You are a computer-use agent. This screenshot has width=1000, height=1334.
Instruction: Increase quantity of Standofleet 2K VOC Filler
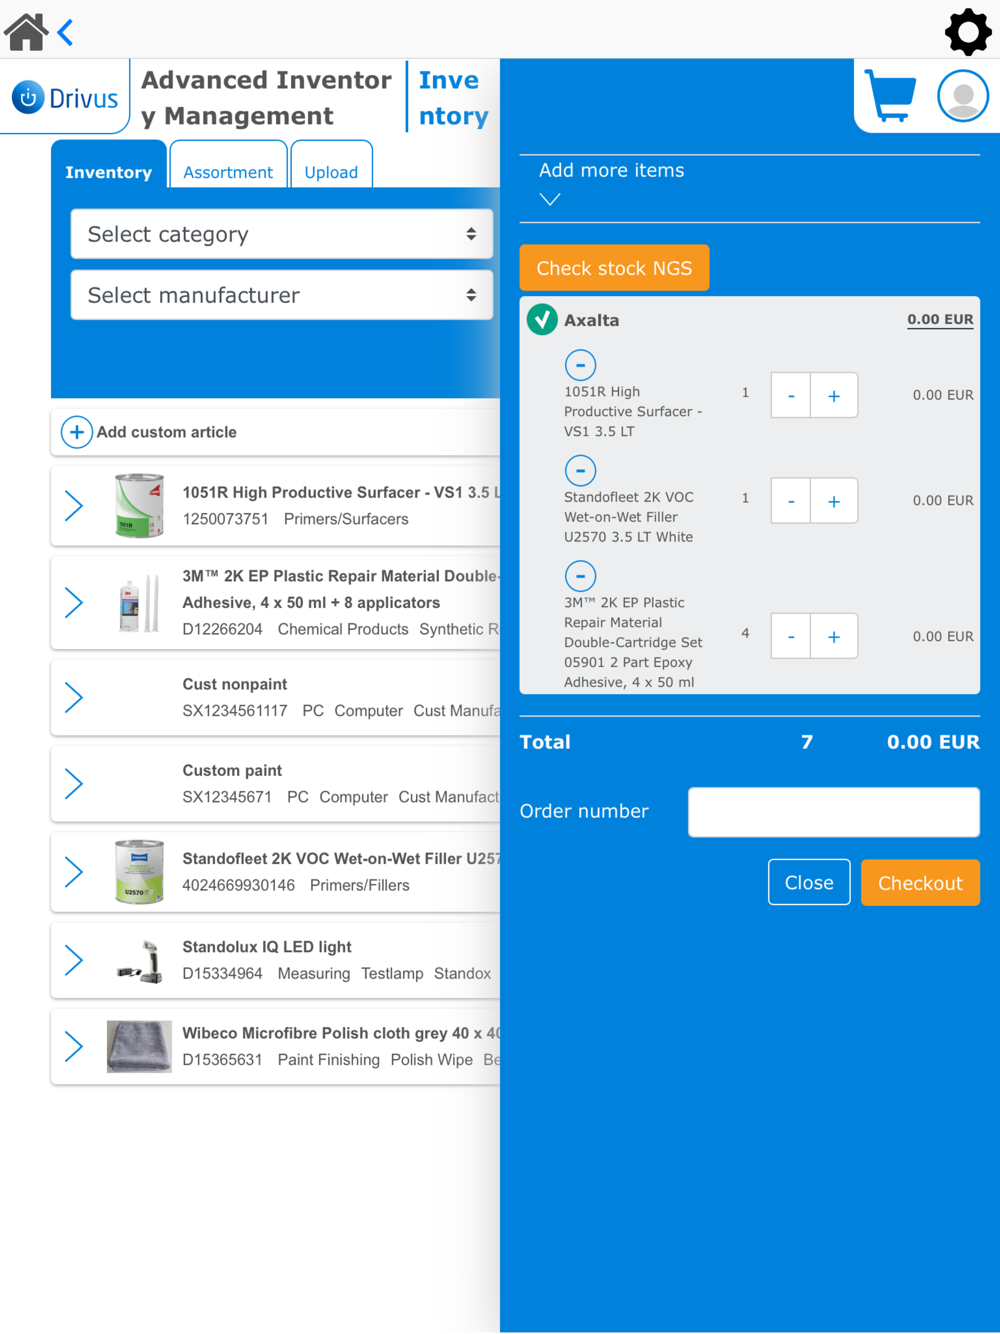pos(834,501)
